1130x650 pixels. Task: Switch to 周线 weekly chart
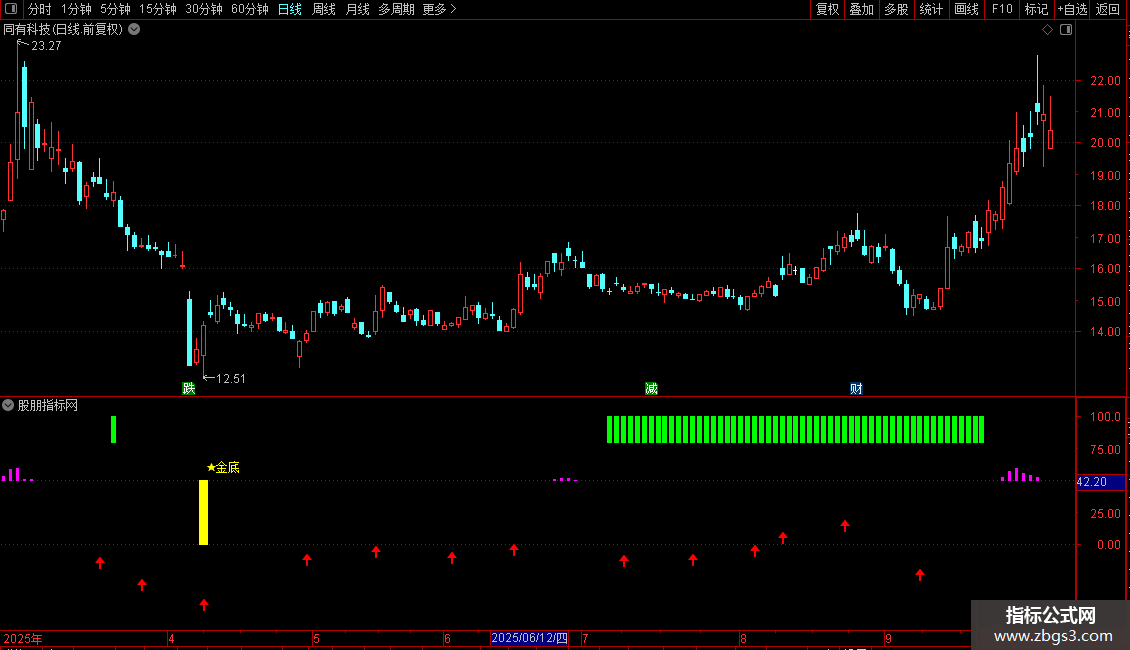[324, 9]
